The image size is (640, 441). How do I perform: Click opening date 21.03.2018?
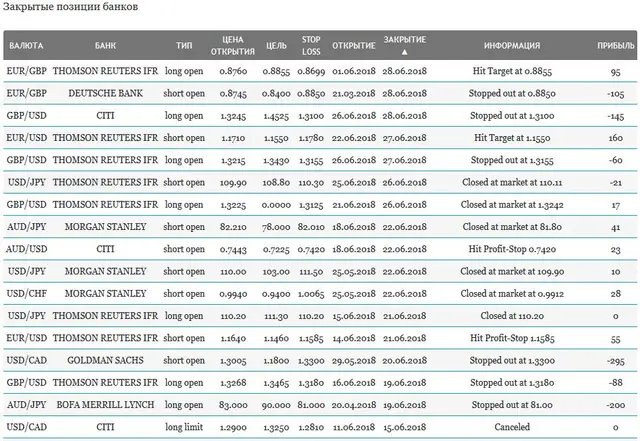click(x=353, y=94)
